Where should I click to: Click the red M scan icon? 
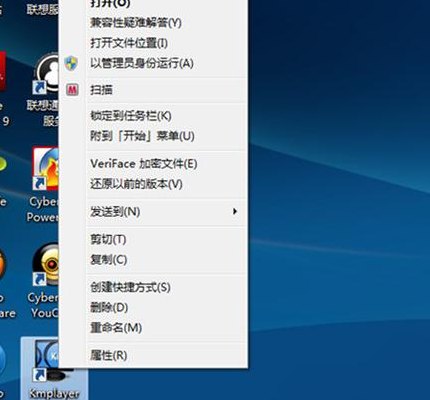click(72, 90)
